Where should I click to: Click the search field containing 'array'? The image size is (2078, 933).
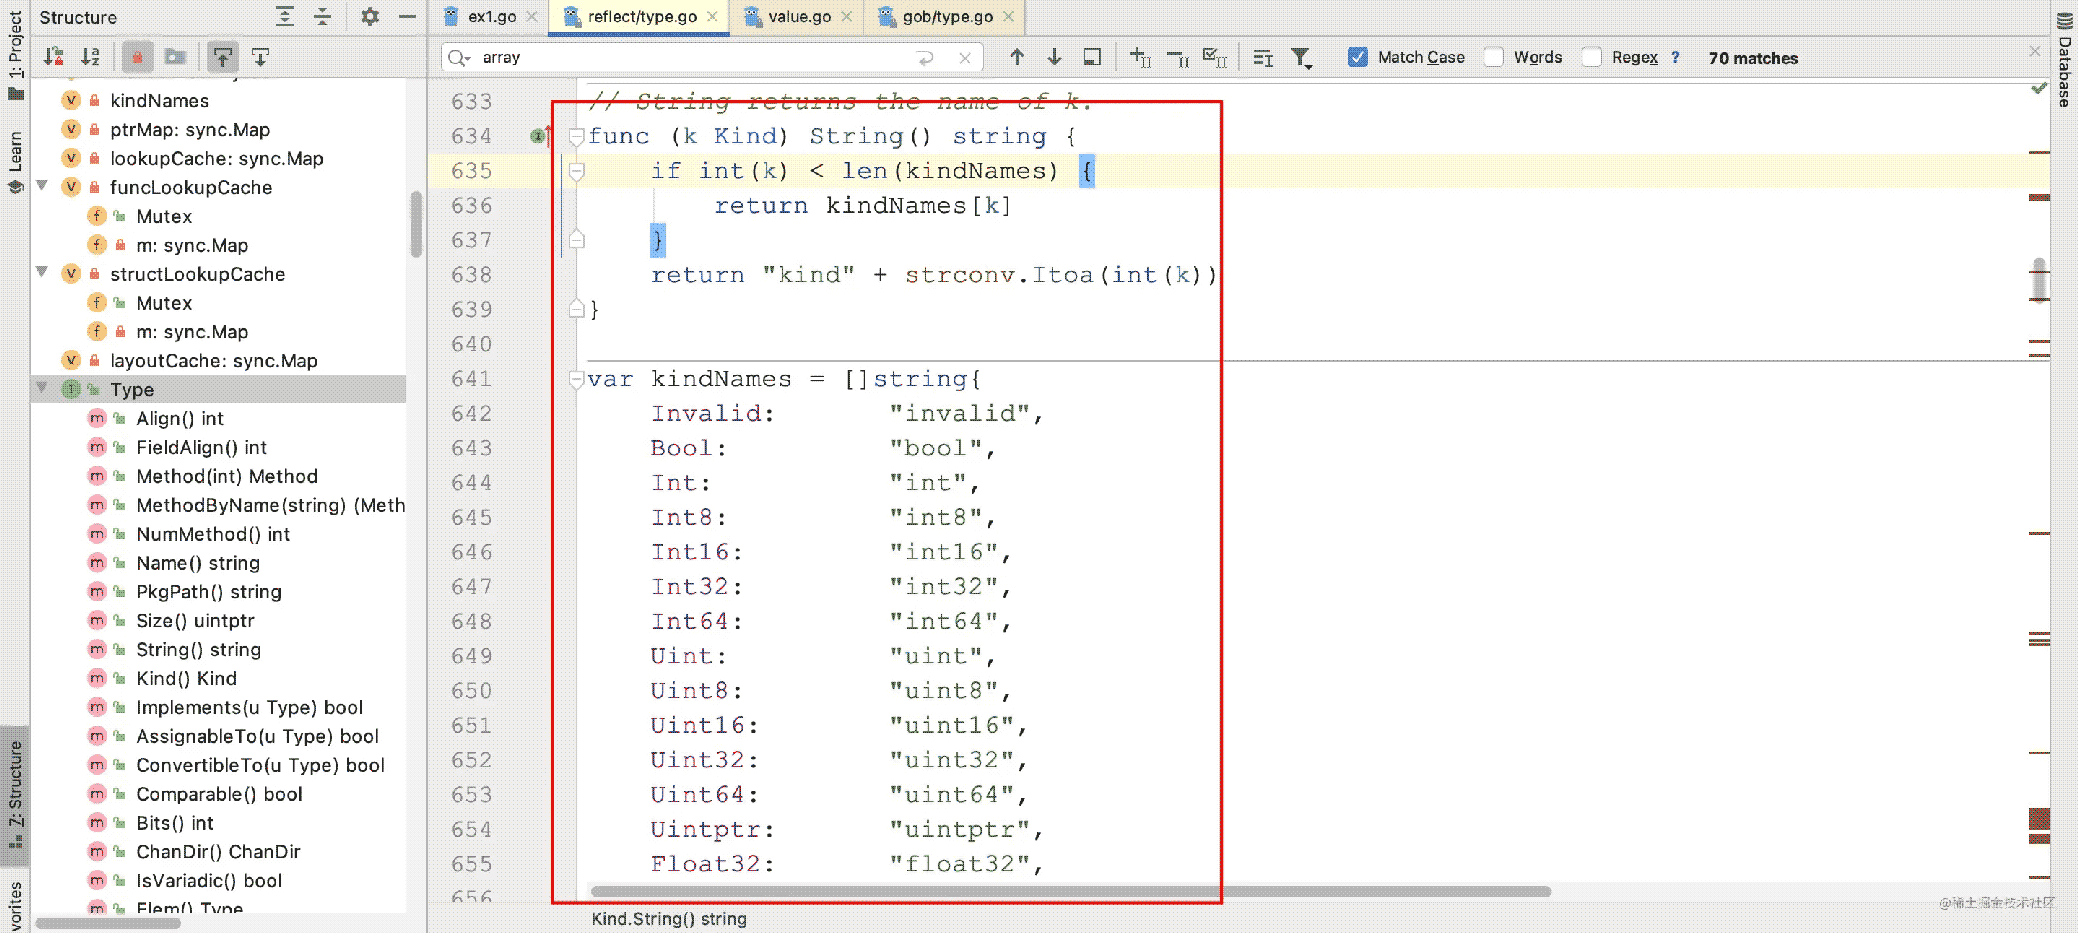690,58
